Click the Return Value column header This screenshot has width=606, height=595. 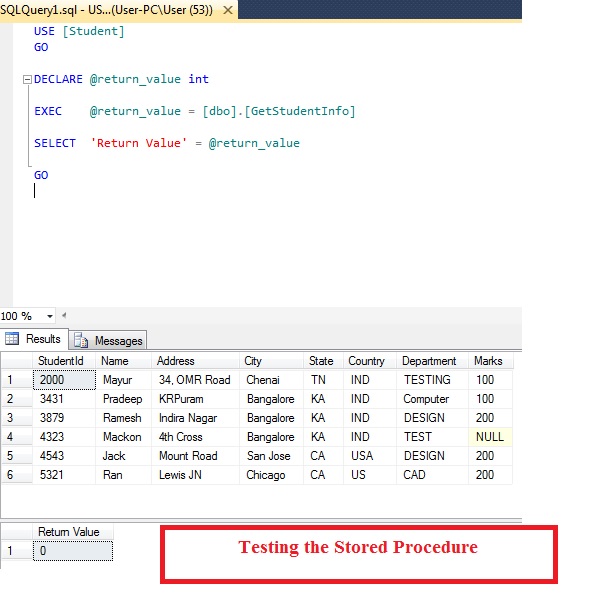point(73,532)
